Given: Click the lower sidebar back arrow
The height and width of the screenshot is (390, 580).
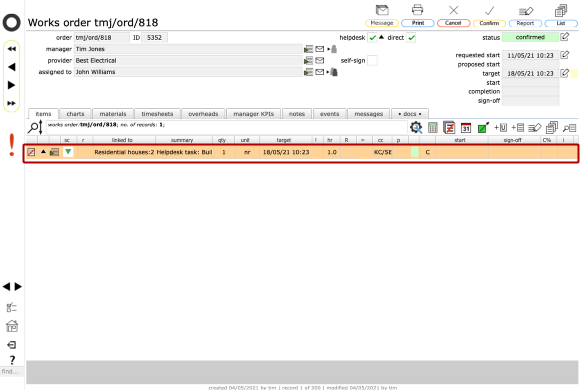Looking at the screenshot, I should coord(6,286).
